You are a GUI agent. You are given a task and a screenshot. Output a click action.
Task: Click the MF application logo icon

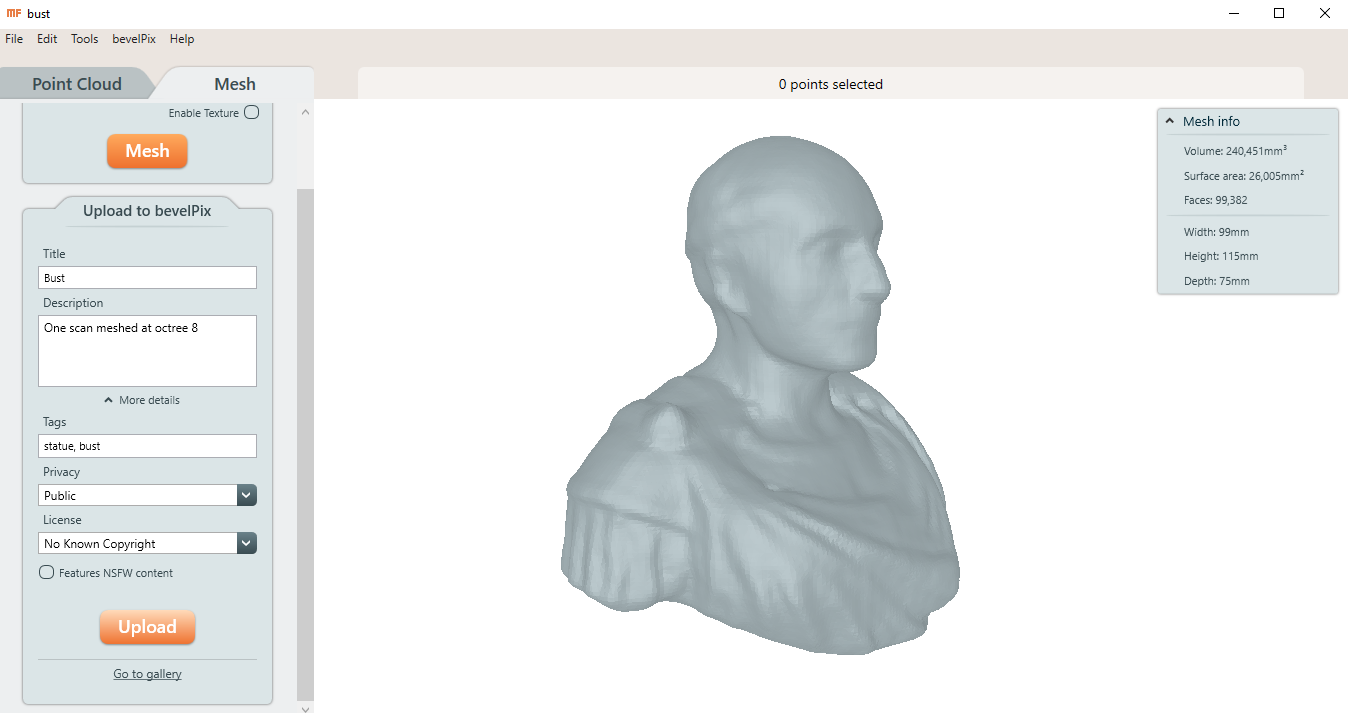coord(14,13)
